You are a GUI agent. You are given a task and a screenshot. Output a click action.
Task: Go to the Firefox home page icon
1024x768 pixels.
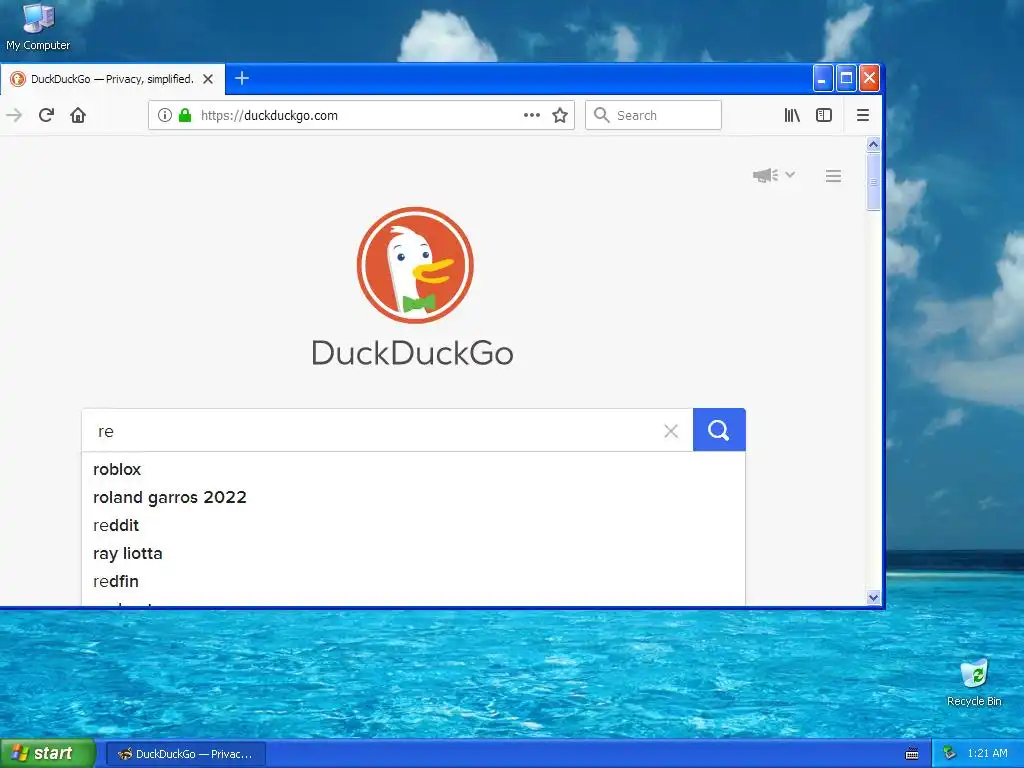(78, 116)
